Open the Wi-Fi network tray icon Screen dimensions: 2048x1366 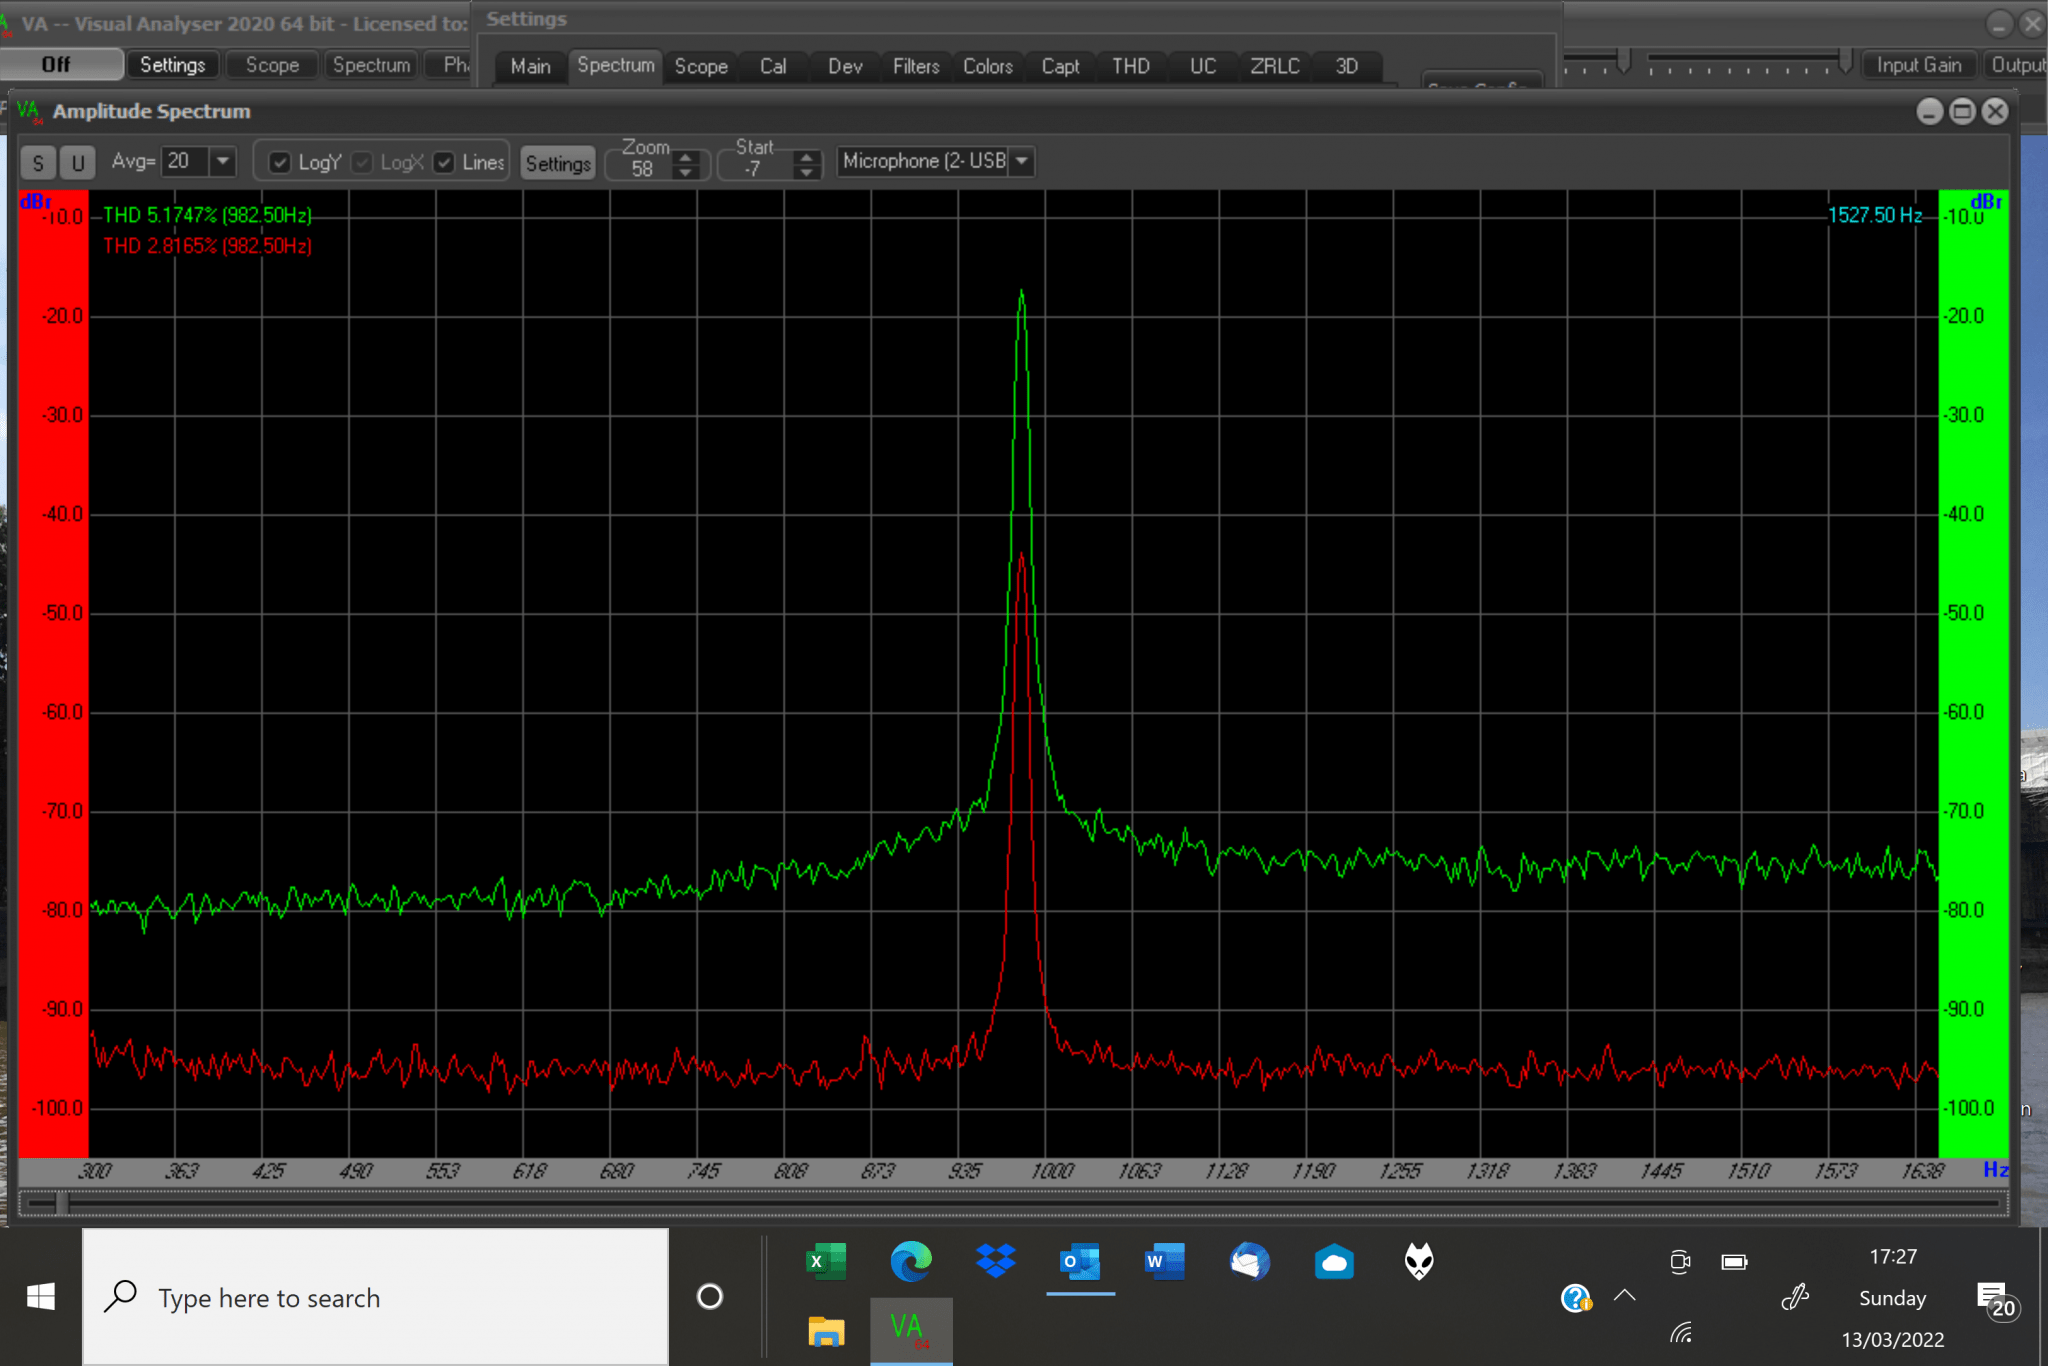(x=1681, y=1332)
